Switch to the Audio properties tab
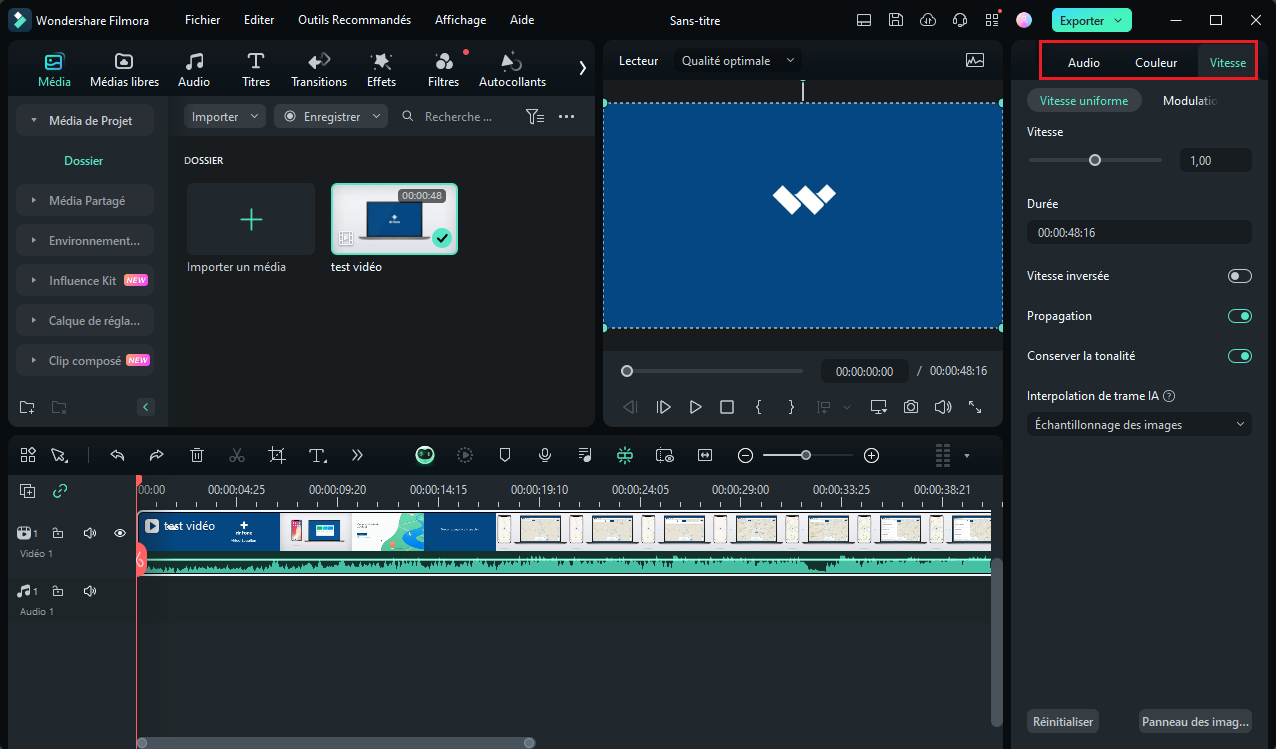1276x749 pixels. [1084, 63]
